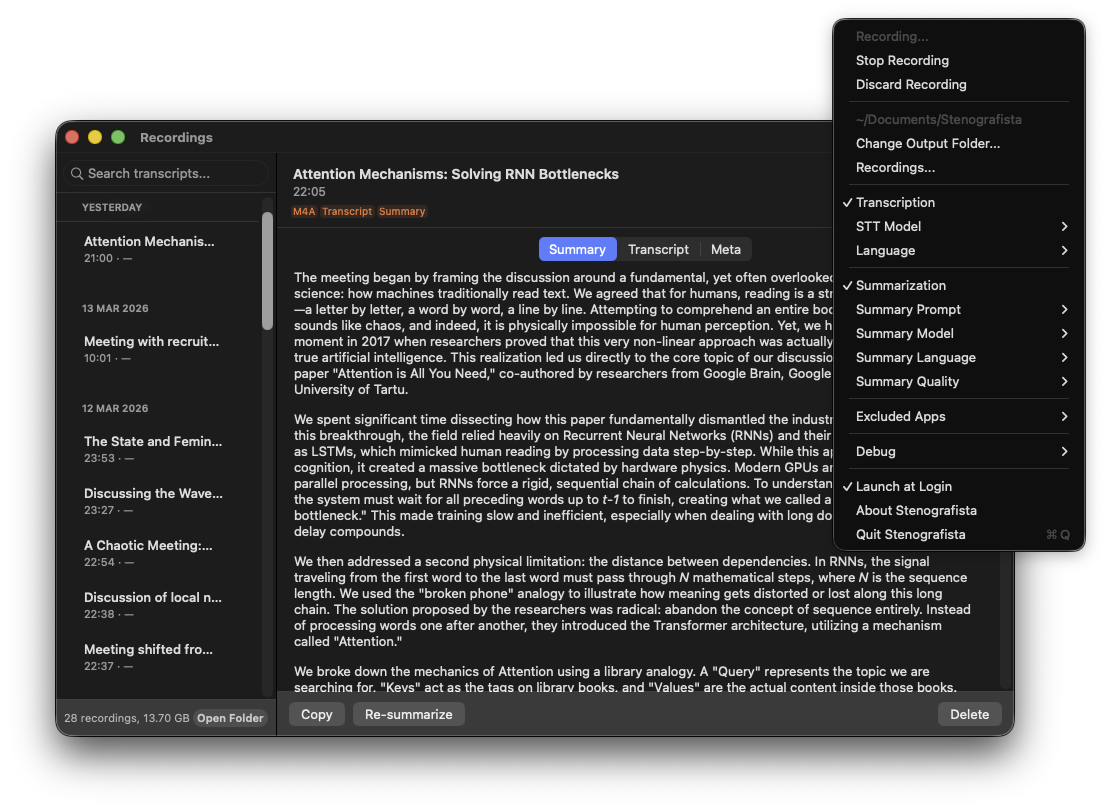Viewport: 1108px width, 810px height.
Task: Click the Re-summarize button
Action: (x=408, y=714)
